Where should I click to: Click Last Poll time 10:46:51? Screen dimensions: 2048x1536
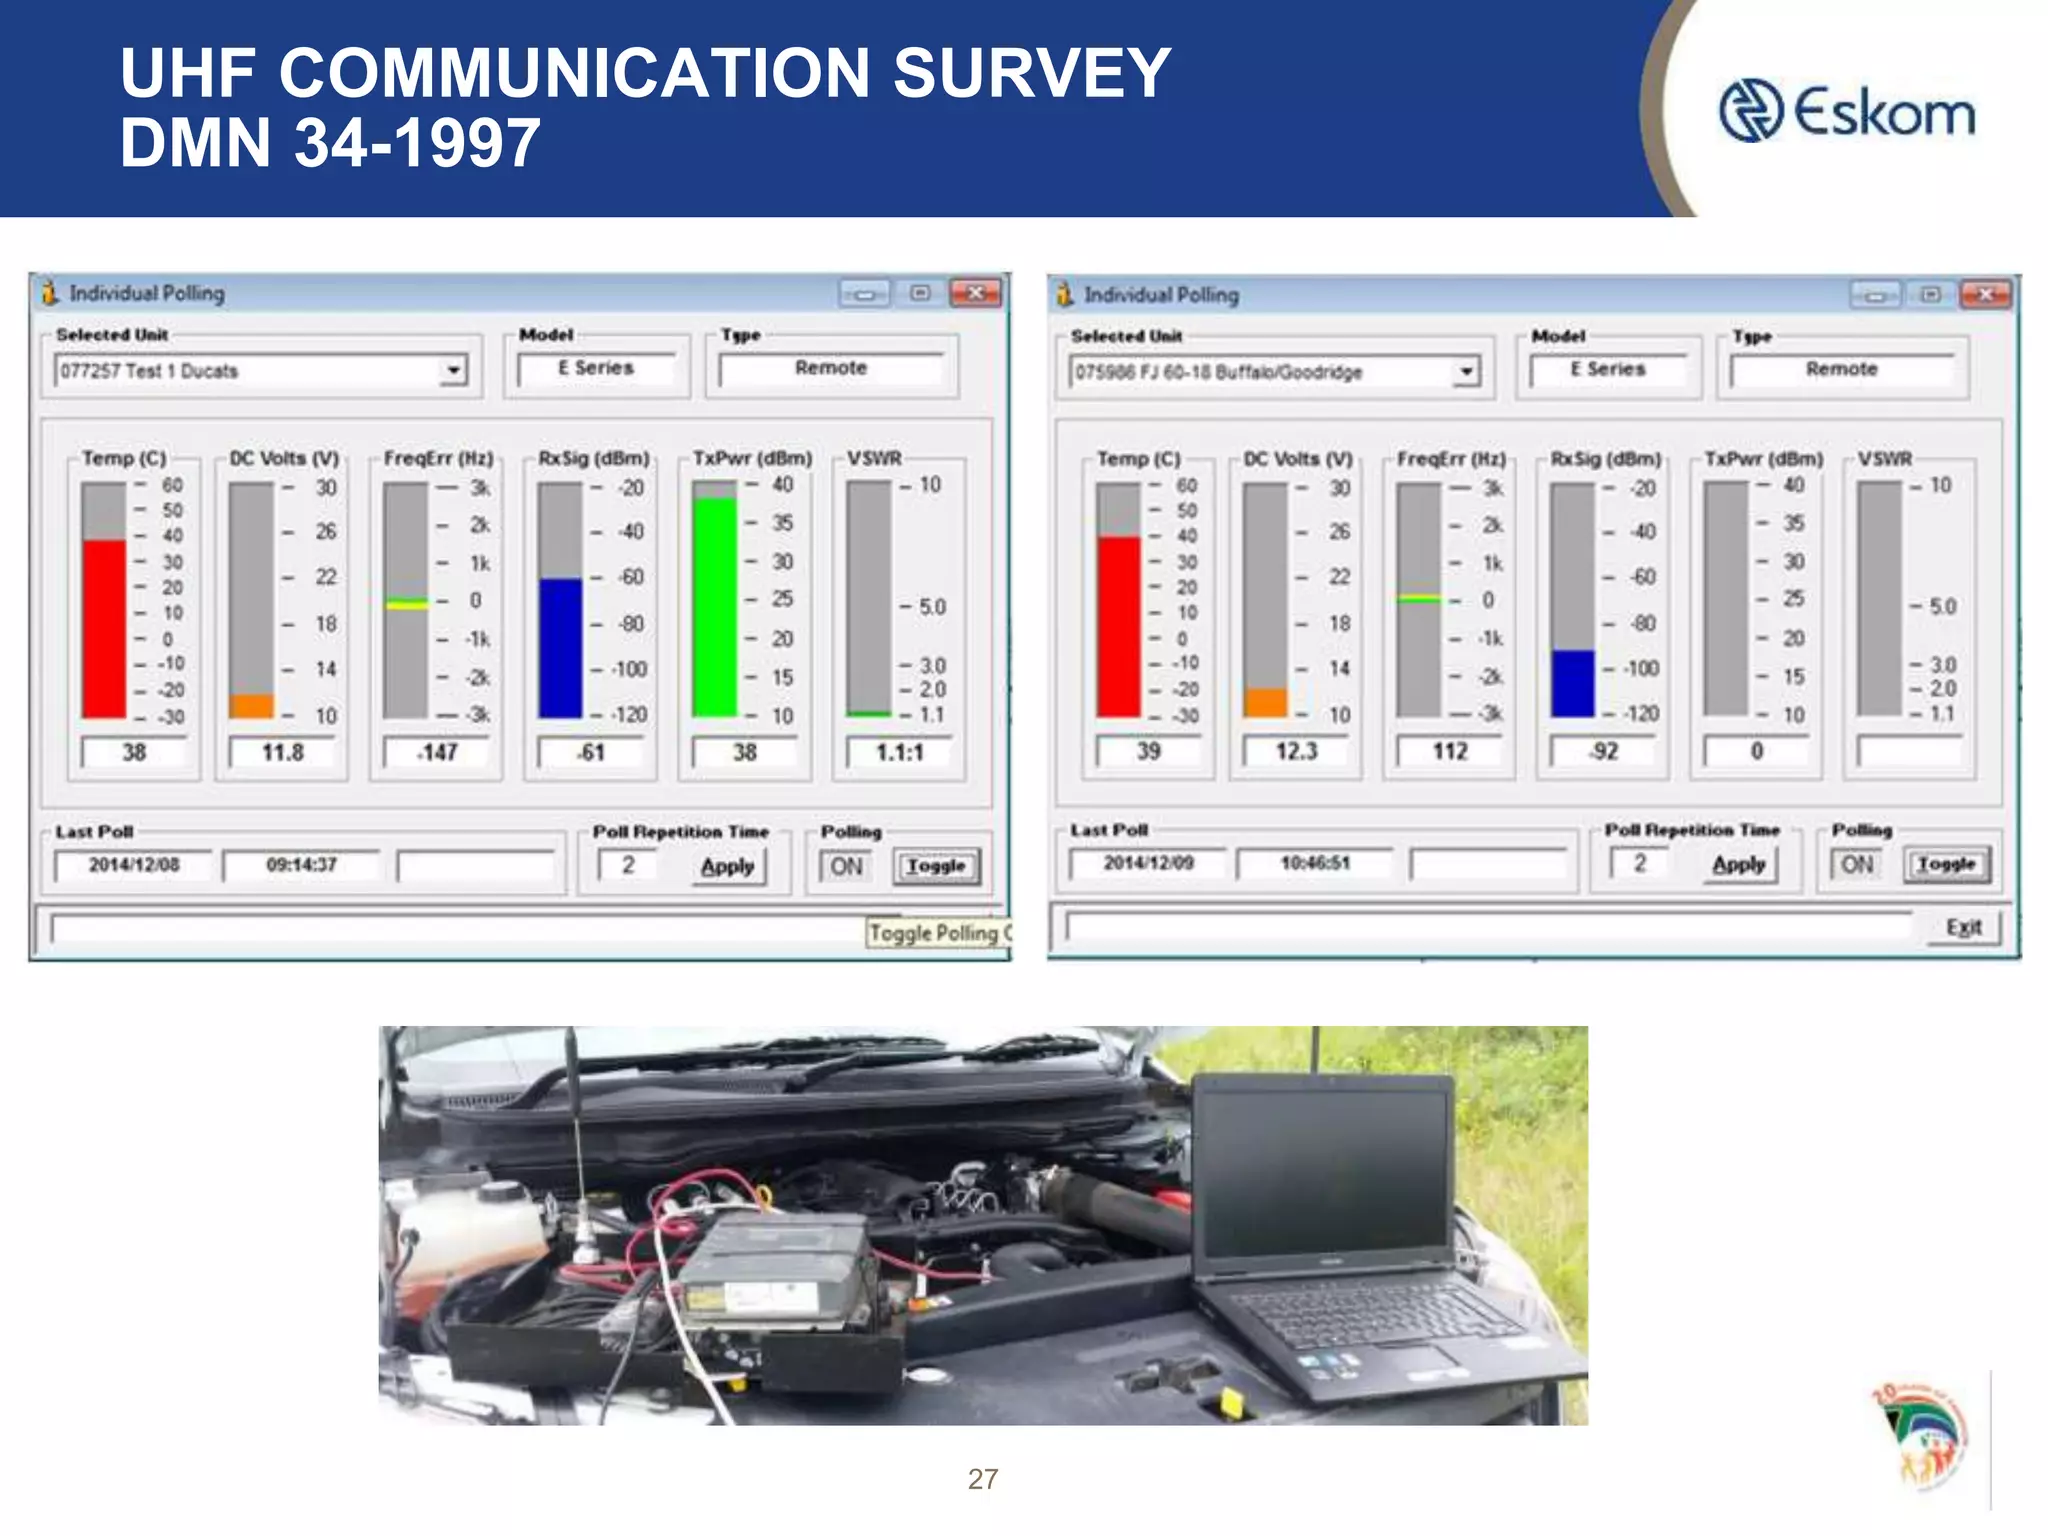pyautogui.click(x=1315, y=863)
